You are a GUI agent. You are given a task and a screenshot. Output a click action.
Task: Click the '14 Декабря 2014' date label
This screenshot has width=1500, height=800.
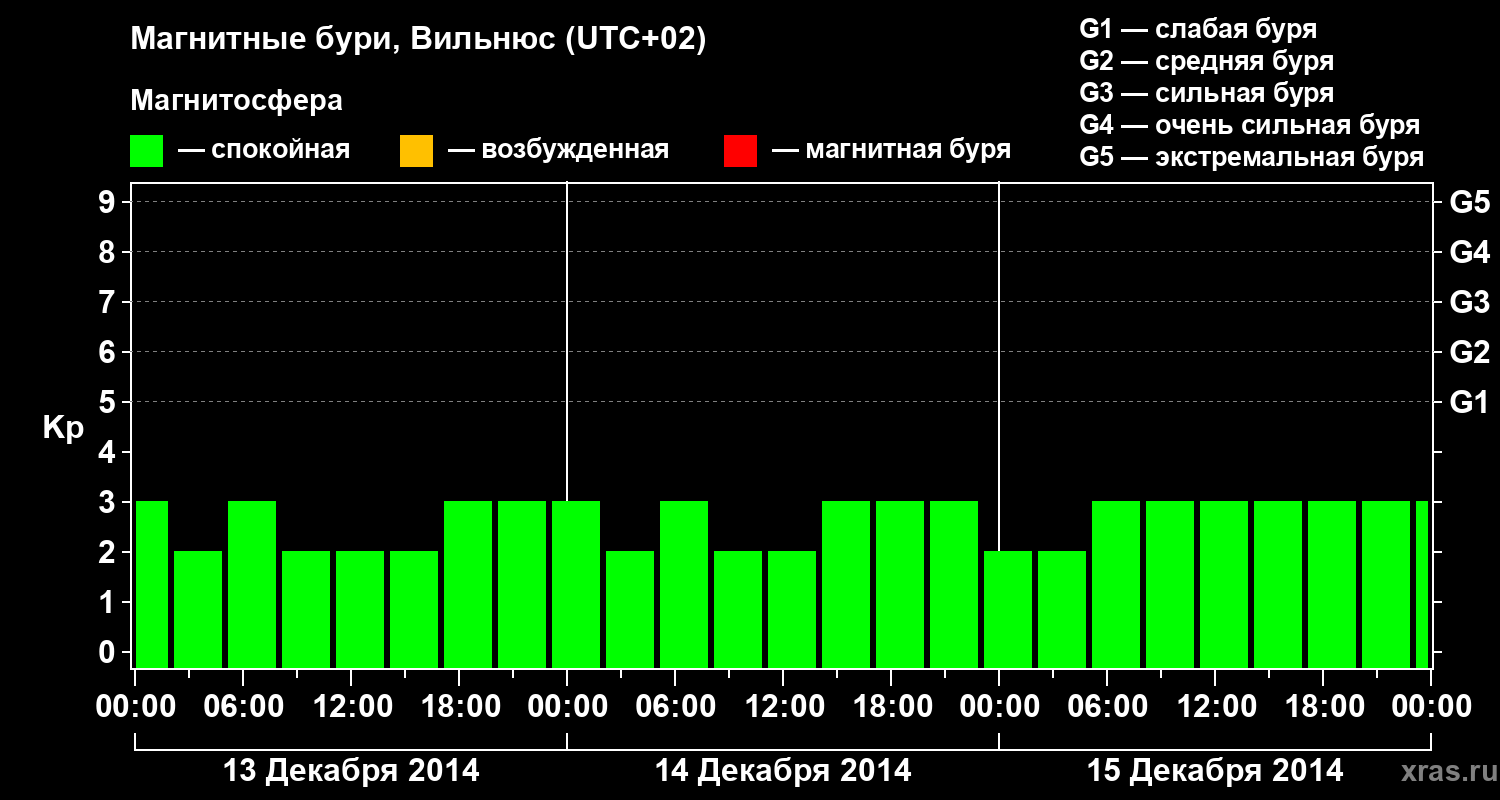(783, 771)
